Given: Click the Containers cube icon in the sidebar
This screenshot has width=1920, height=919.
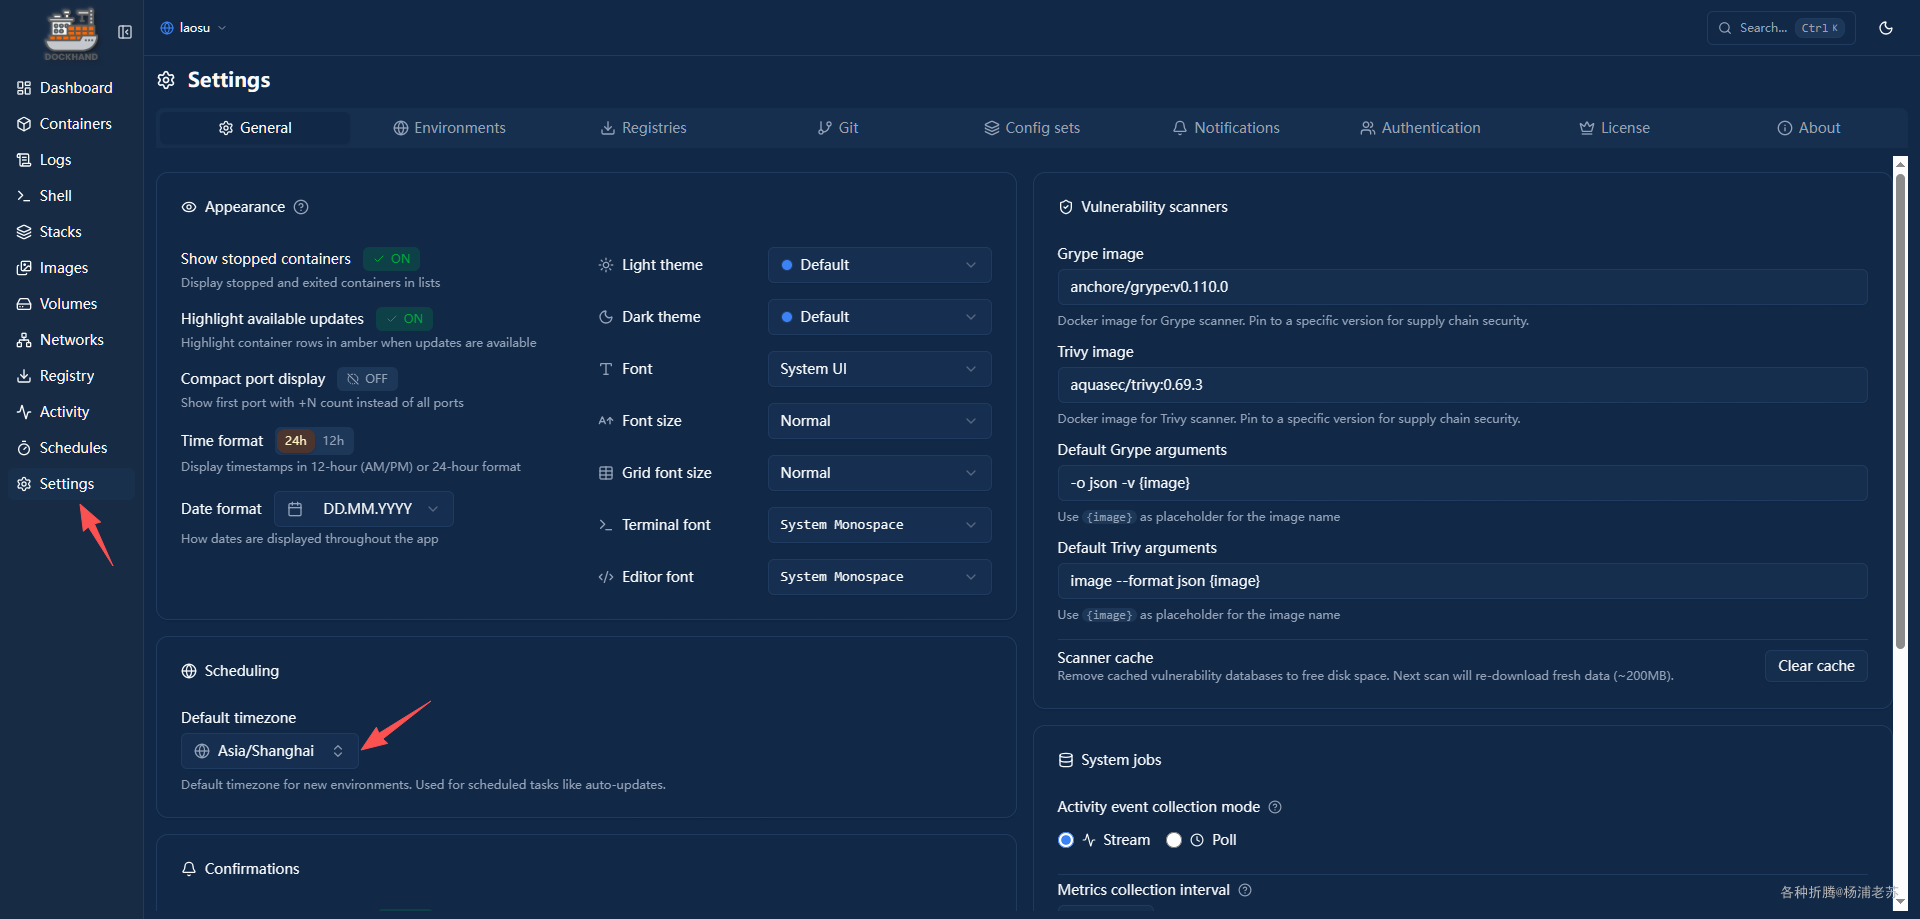Looking at the screenshot, I should coord(24,124).
